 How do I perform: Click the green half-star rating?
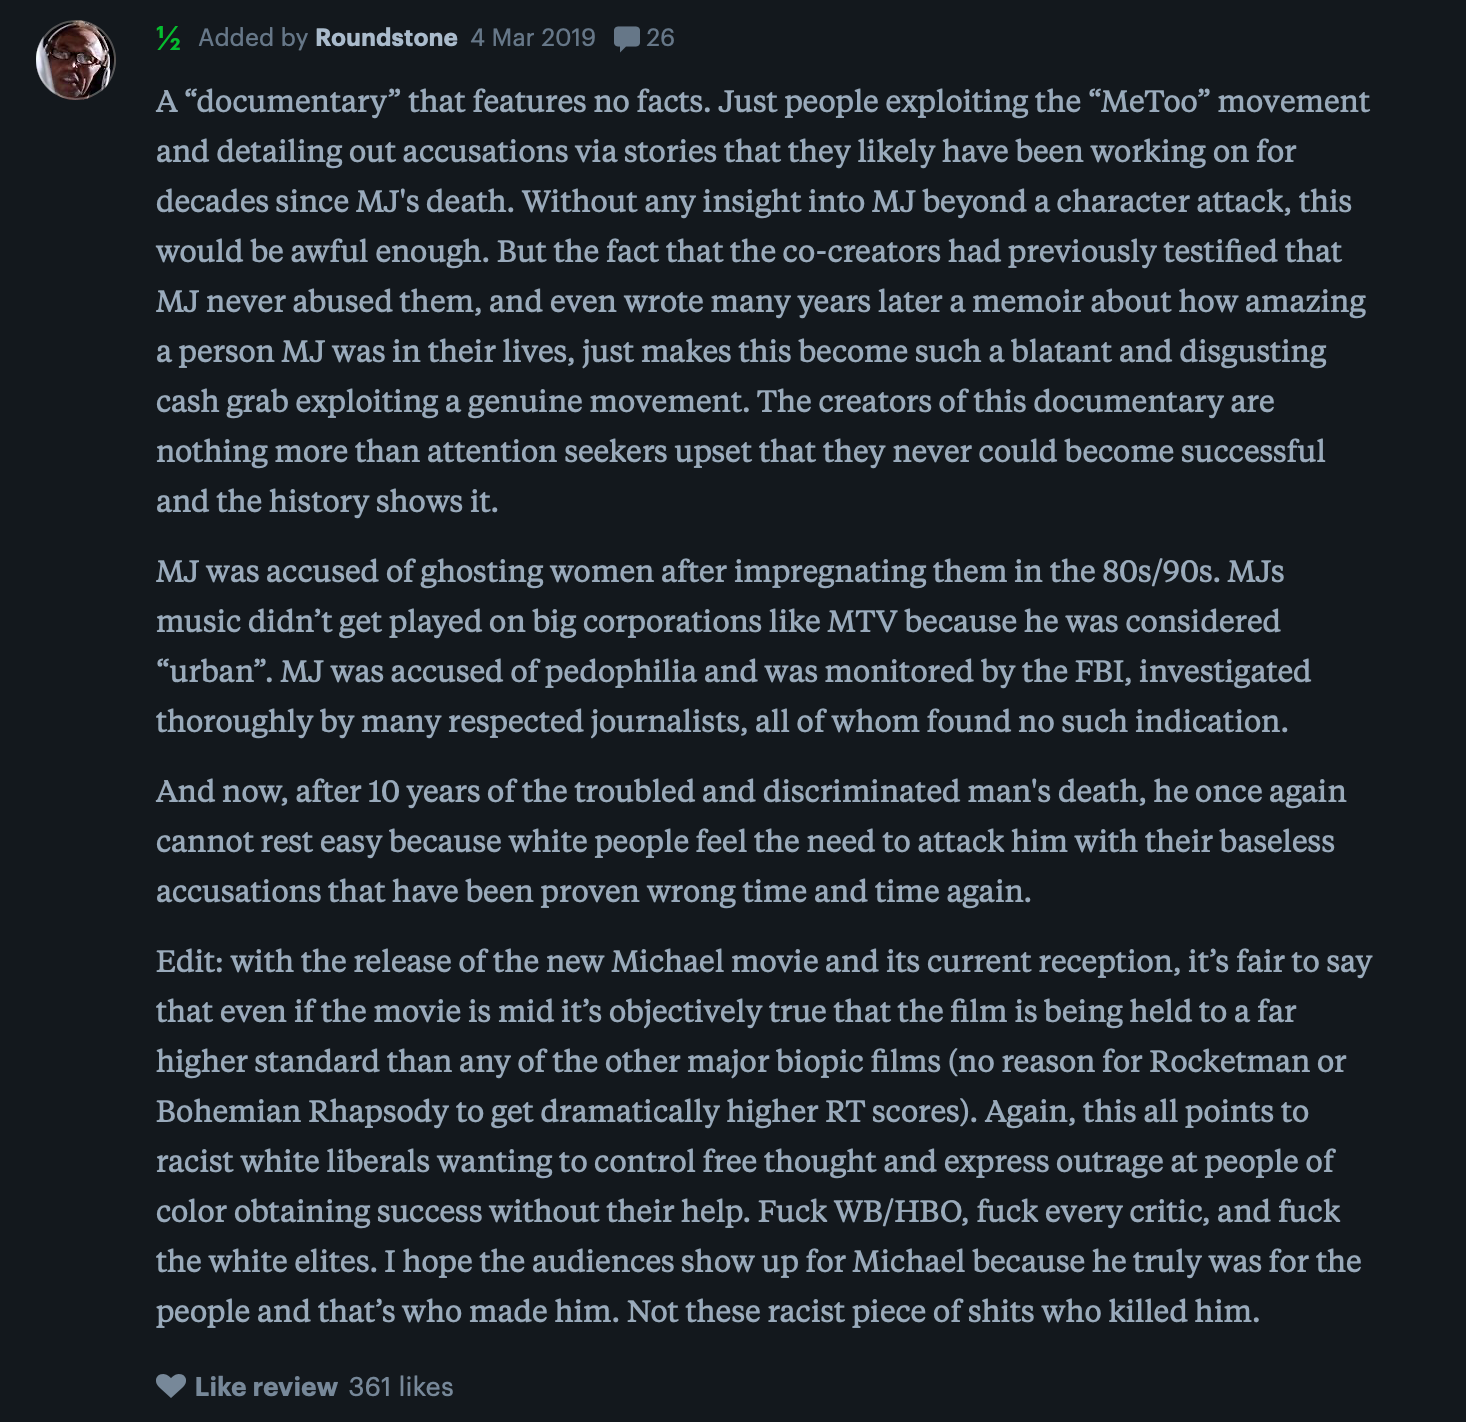[168, 38]
